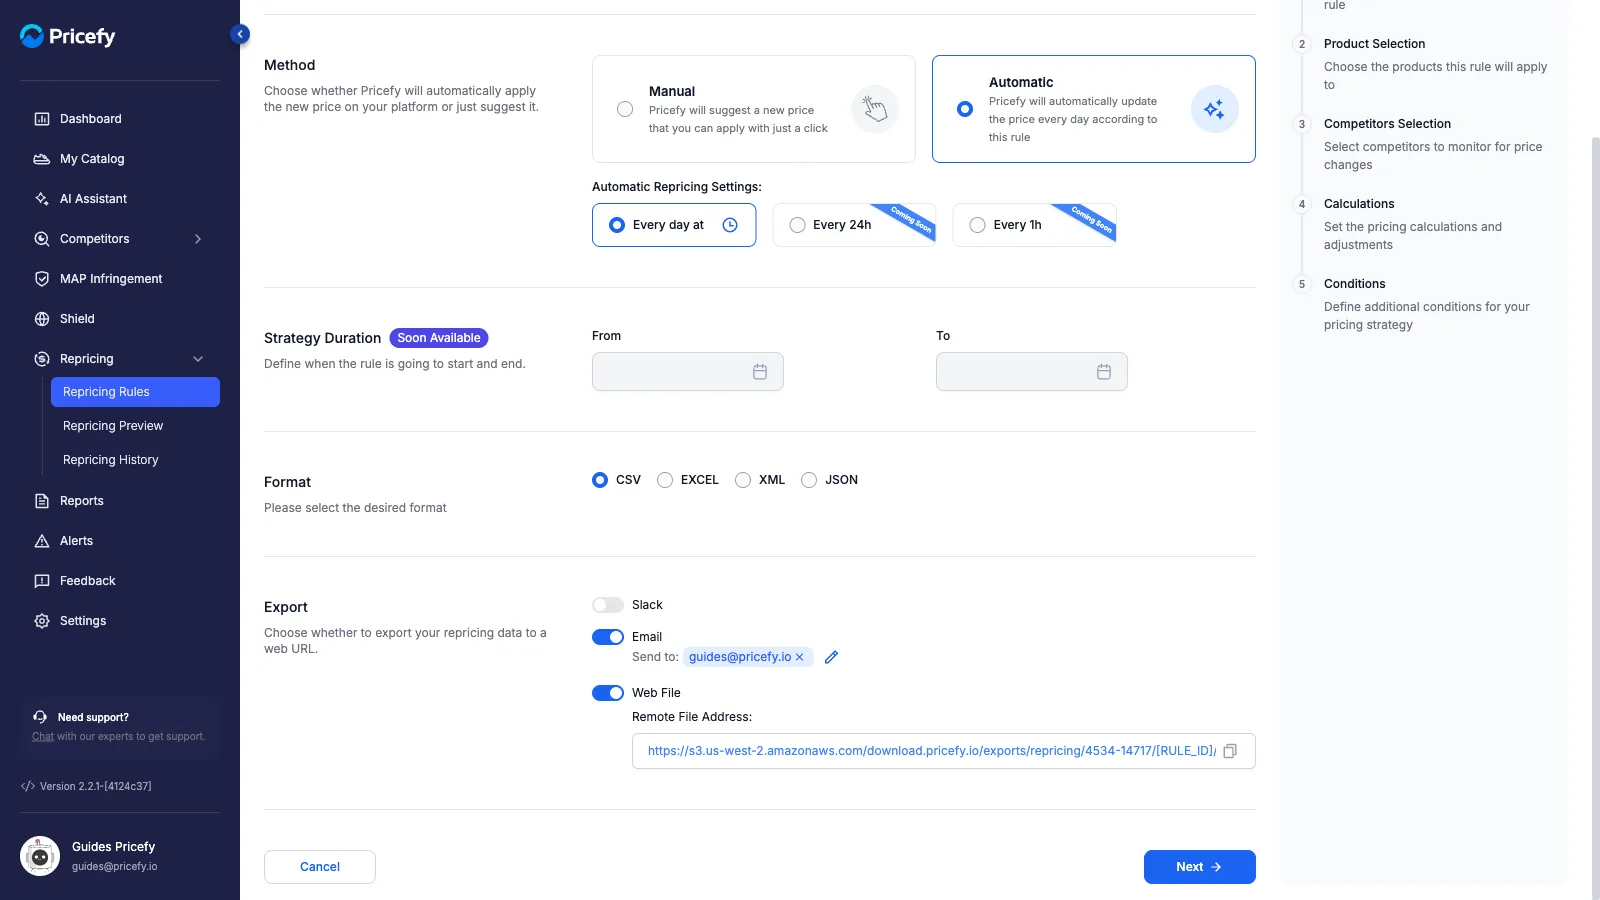Edit email recipients with pencil icon
Viewport: 1600px width, 900px height.
coord(831,657)
